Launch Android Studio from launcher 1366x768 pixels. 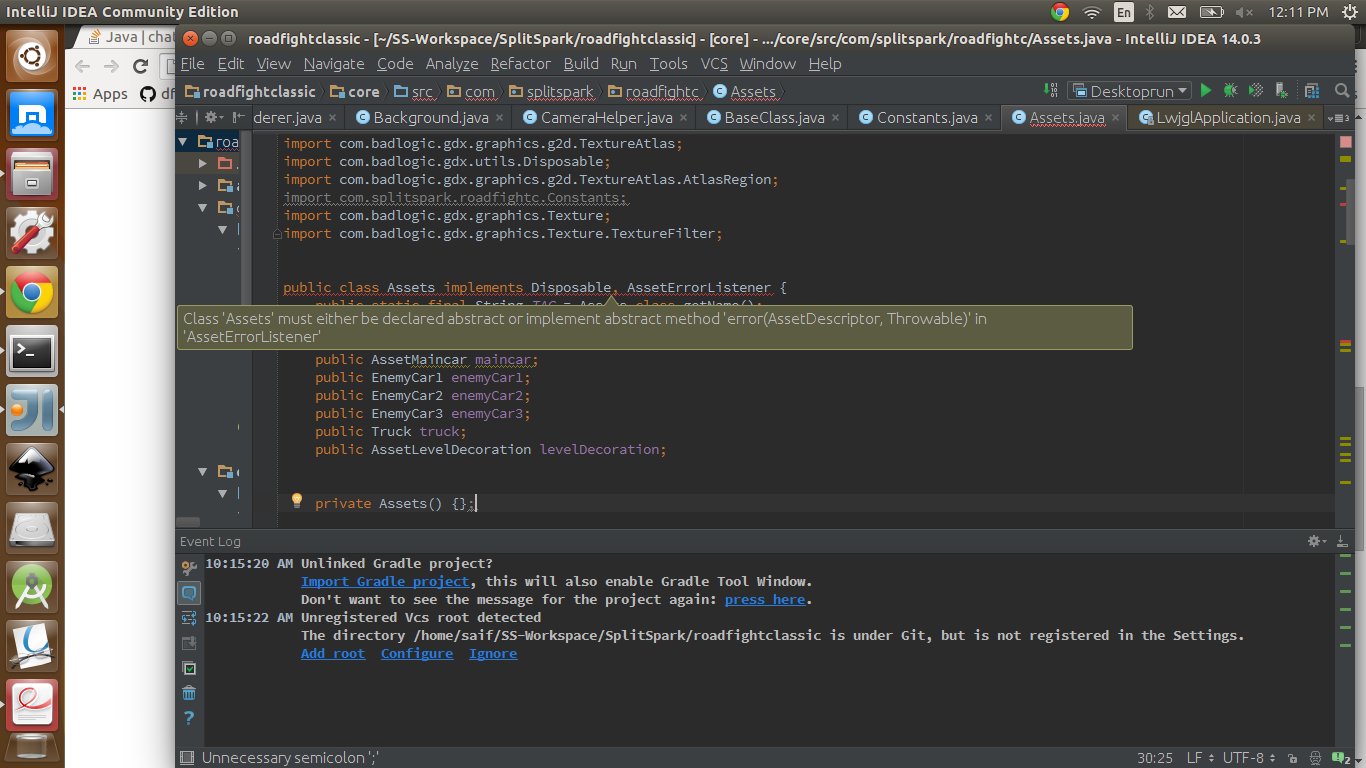(x=33, y=588)
